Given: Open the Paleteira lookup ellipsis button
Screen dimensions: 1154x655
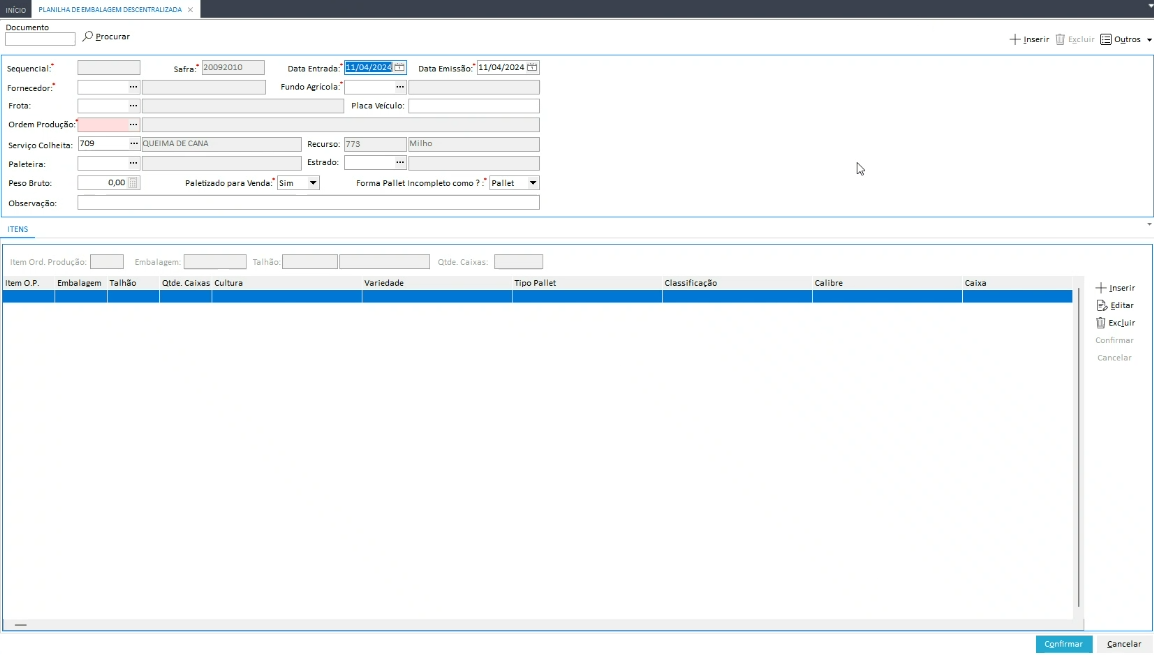Looking at the screenshot, I should click(x=133, y=163).
